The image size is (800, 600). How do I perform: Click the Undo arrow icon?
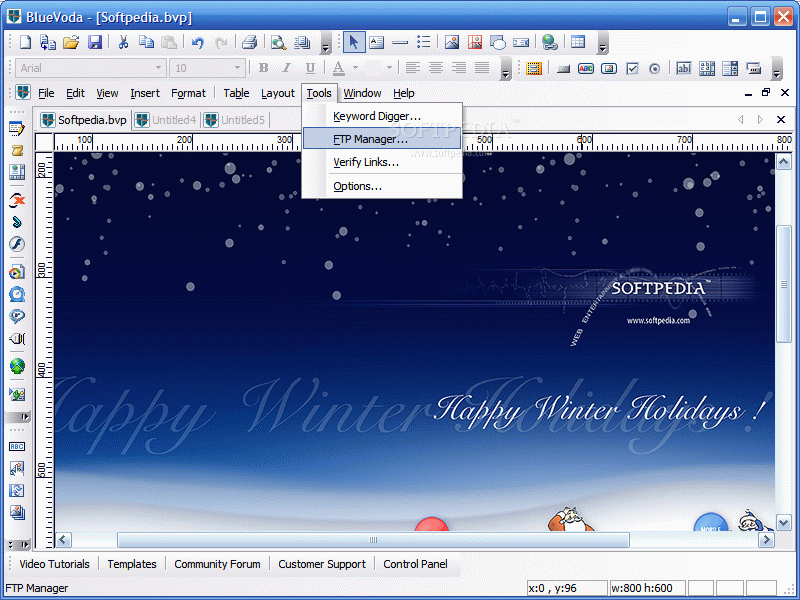click(x=197, y=42)
